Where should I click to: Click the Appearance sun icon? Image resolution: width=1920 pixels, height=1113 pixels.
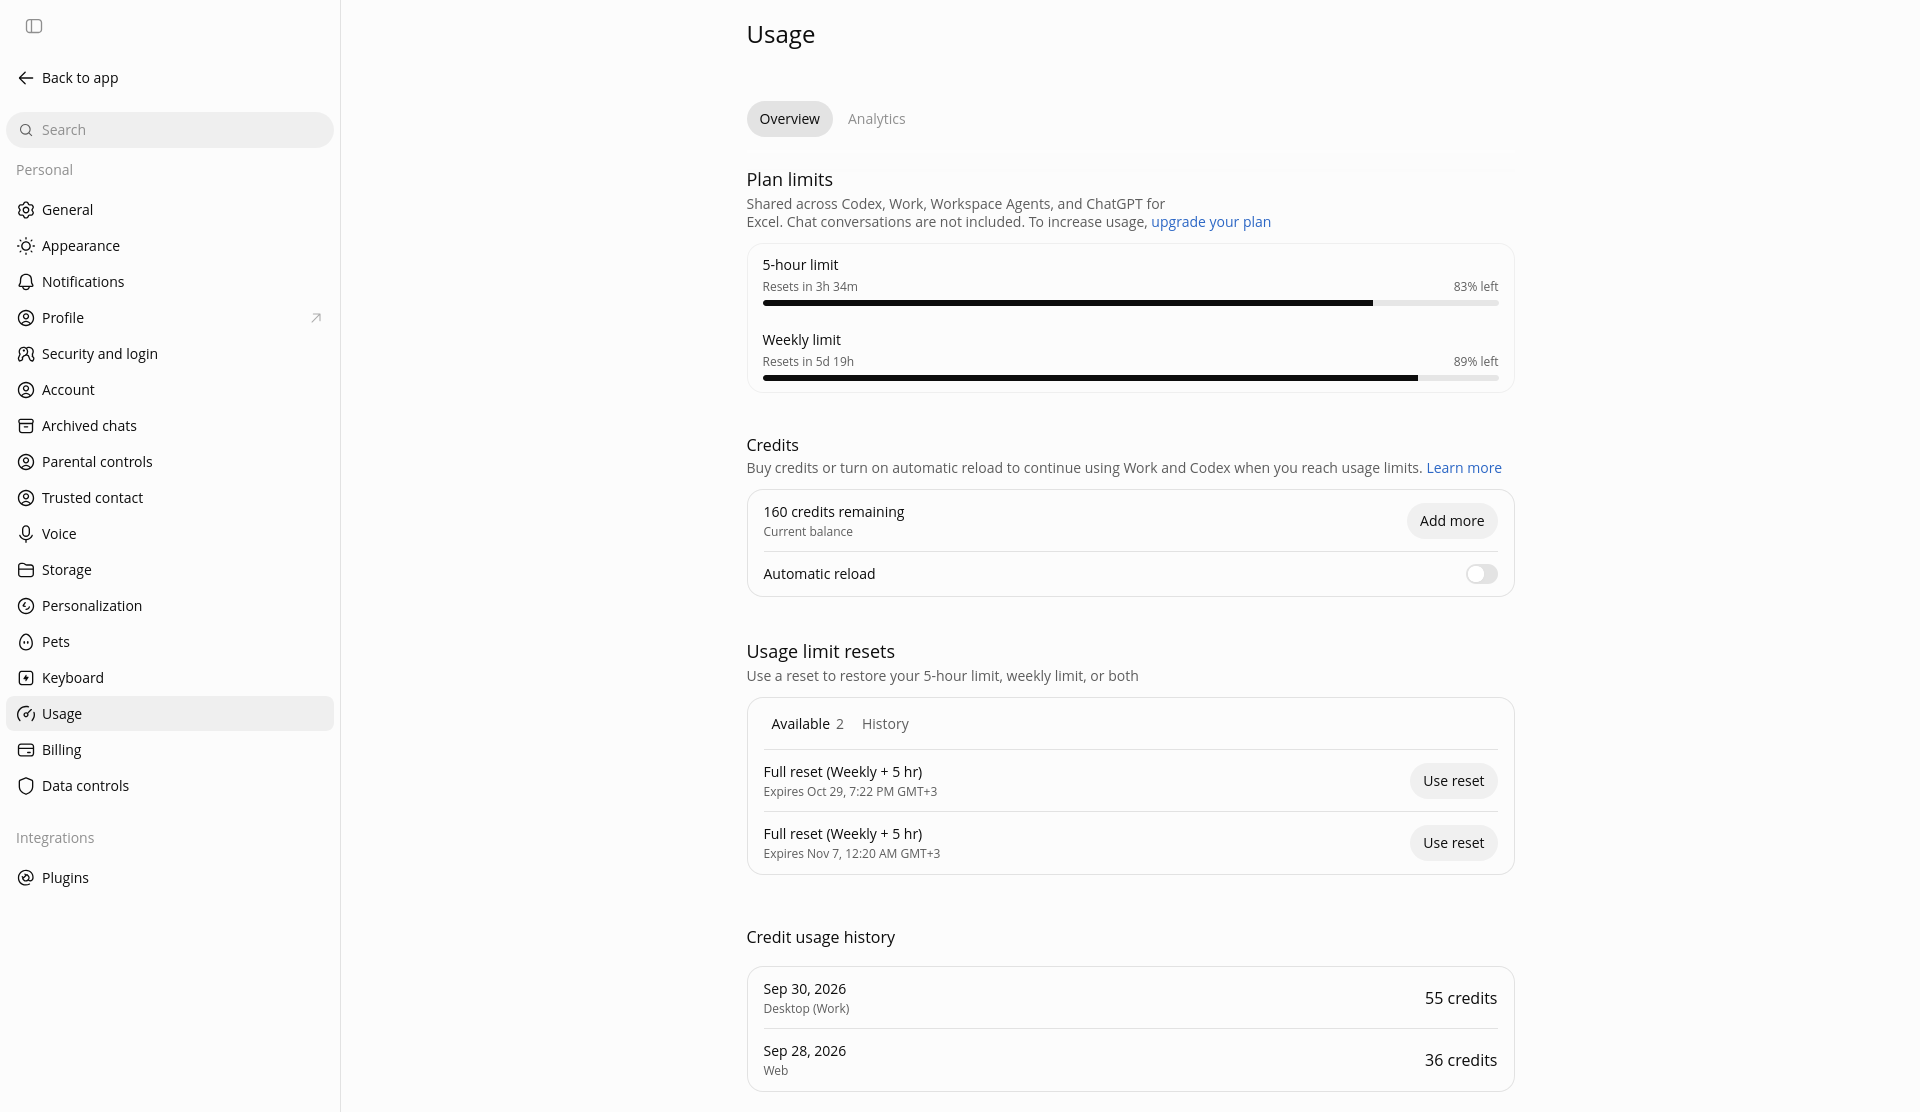(x=26, y=246)
